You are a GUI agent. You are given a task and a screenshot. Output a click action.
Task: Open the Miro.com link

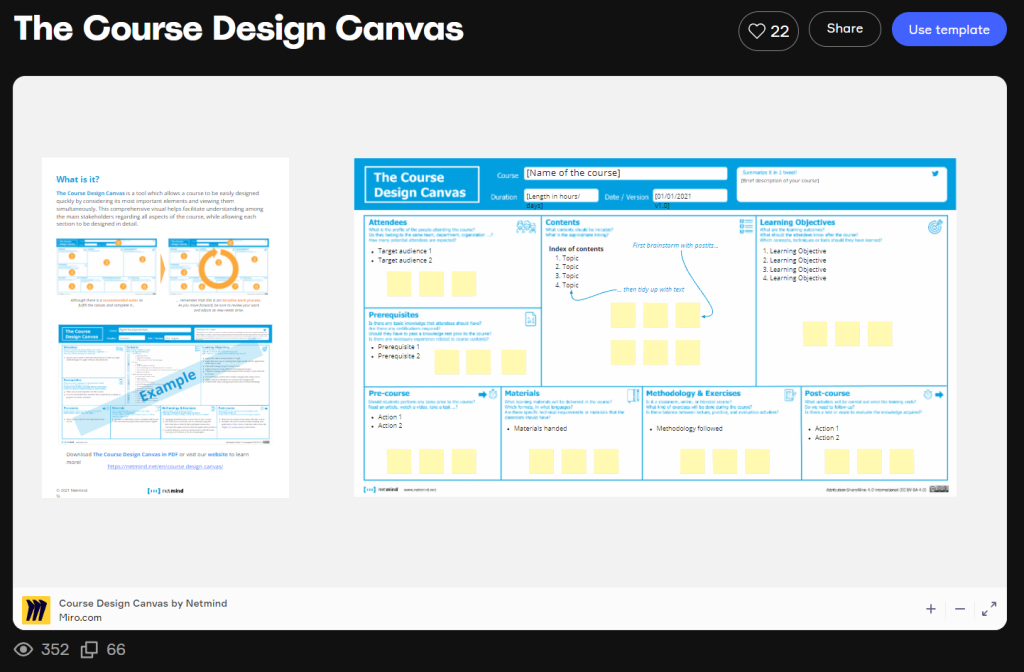tap(80, 618)
